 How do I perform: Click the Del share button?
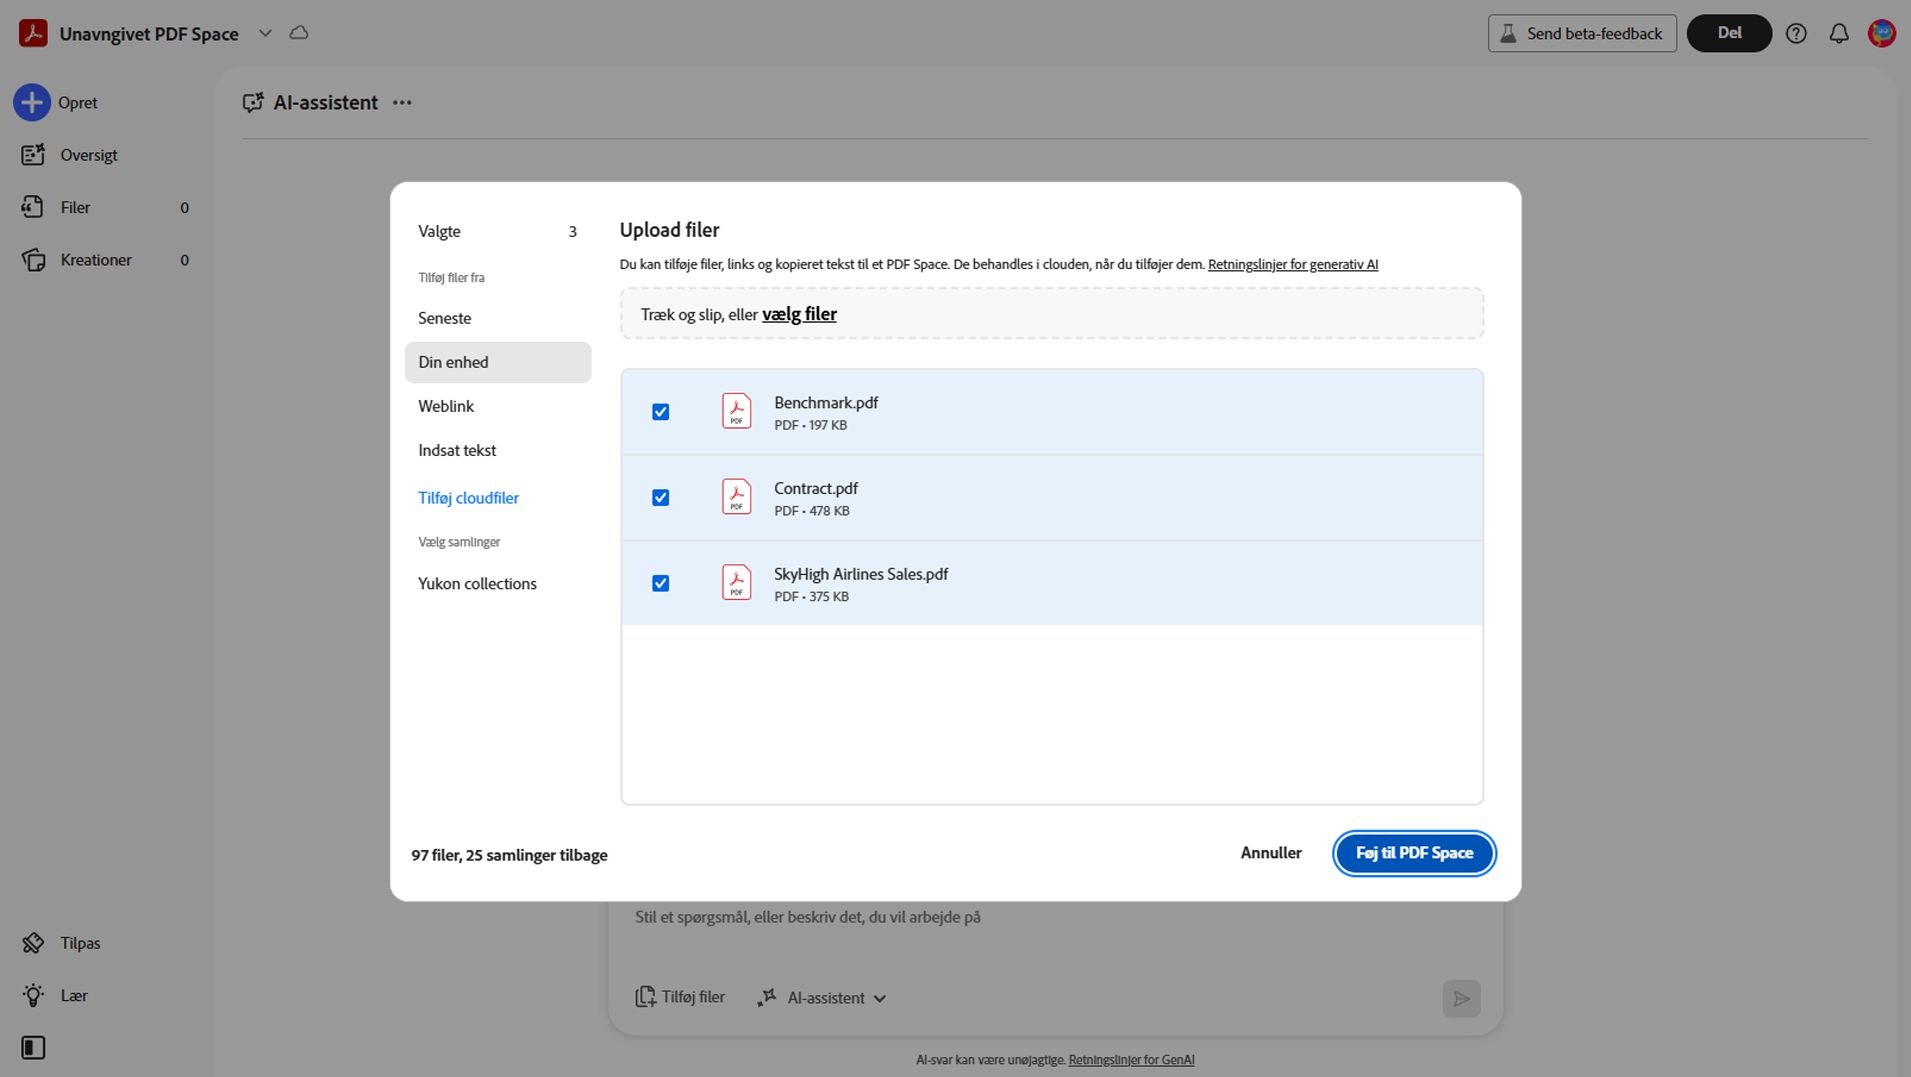[1729, 33]
